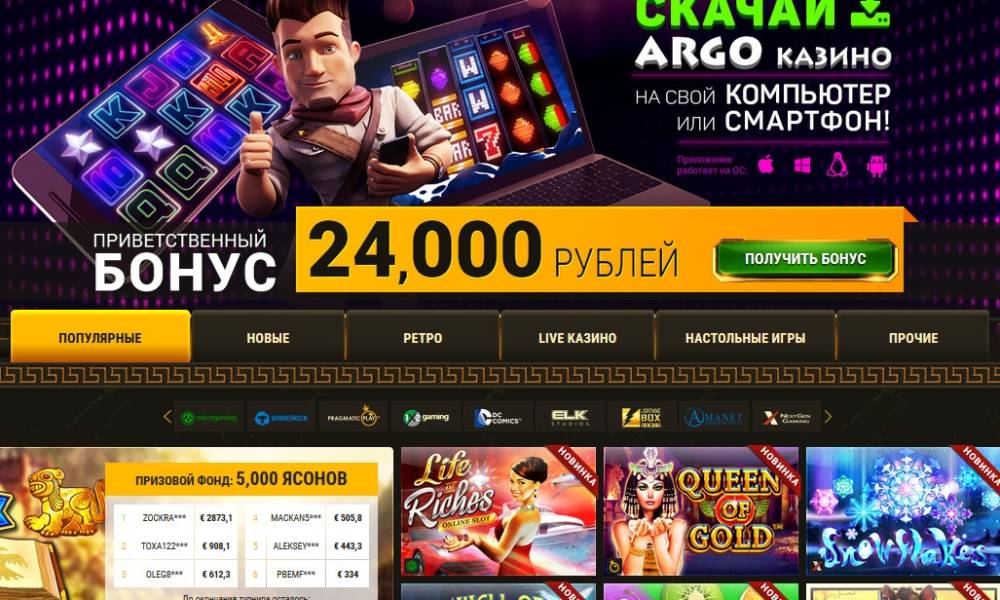Show next providers with right arrow
Image resolution: width=1000 pixels, height=600 pixels.
coord(828,417)
